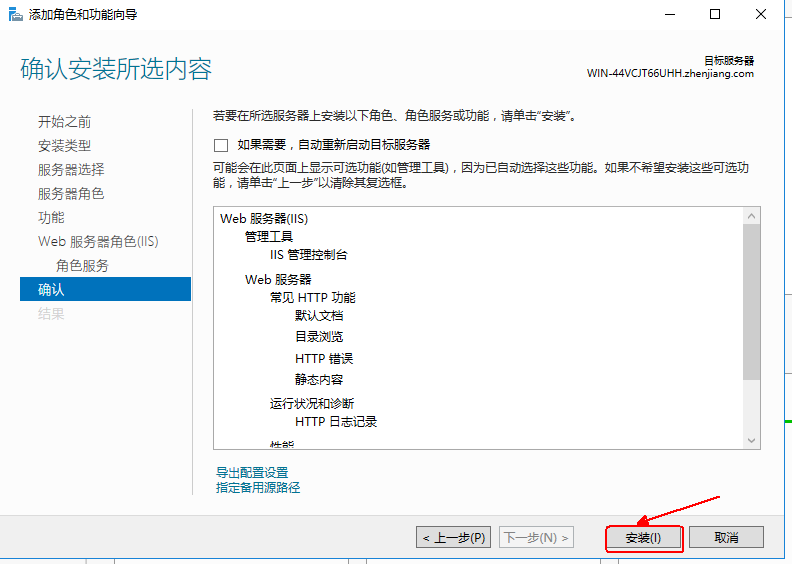The image size is (792, 564).
Task: Click 常见 HTTP 功能 entry in the list
Action: click(313, 297)
